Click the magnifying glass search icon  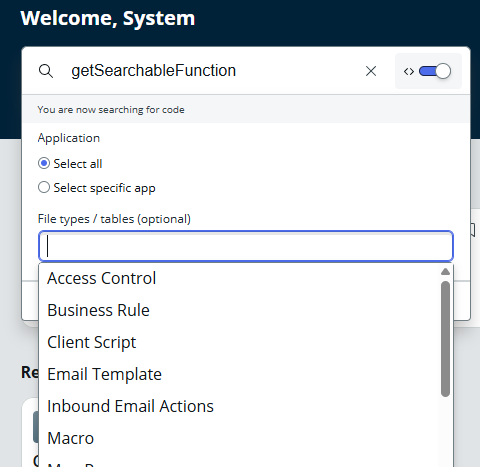point(46,71)
